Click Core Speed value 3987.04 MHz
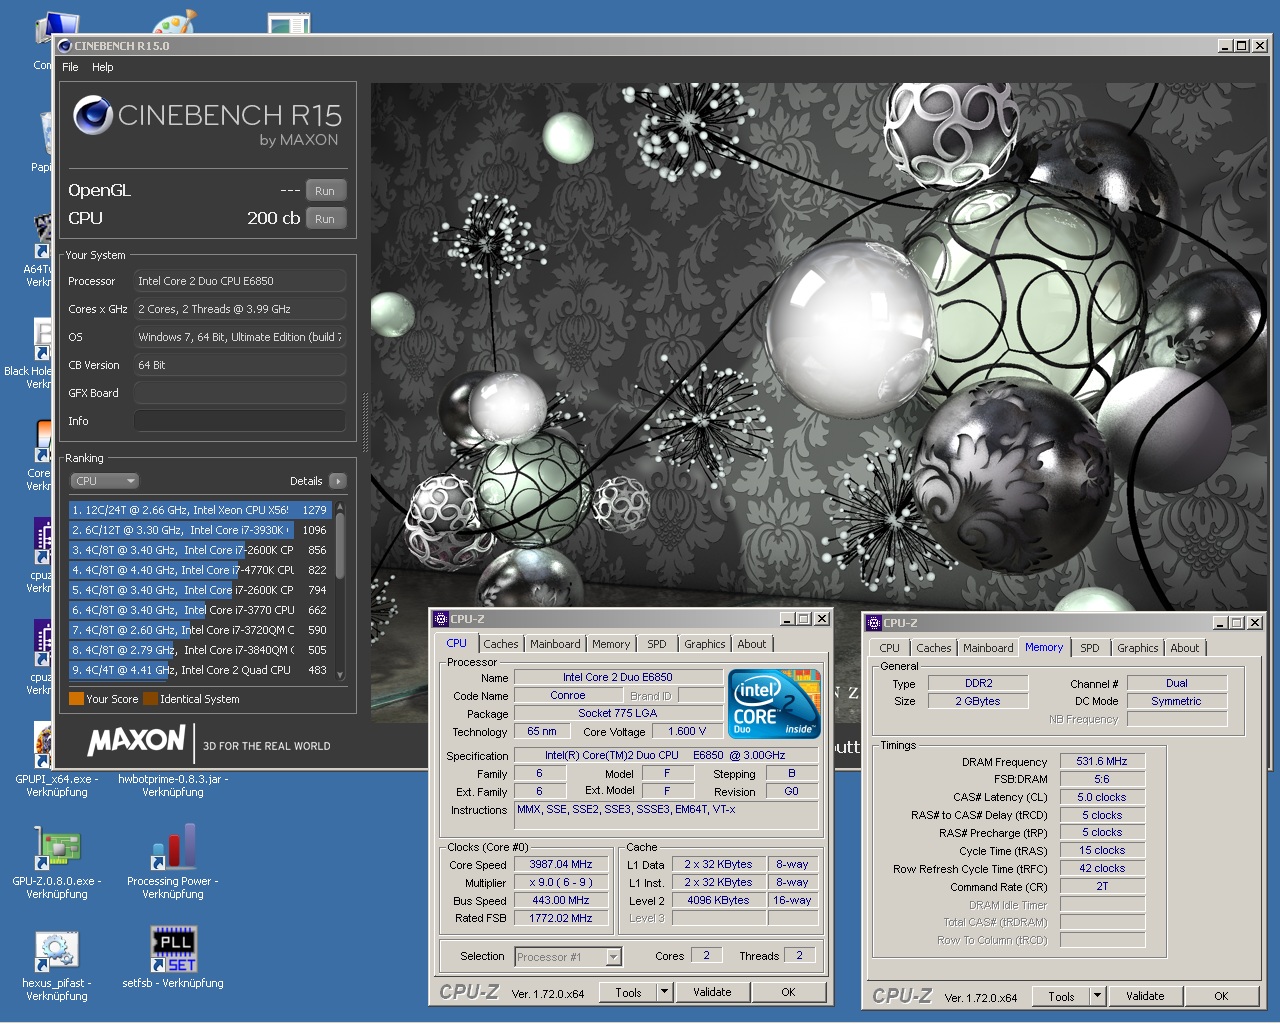 561,865
